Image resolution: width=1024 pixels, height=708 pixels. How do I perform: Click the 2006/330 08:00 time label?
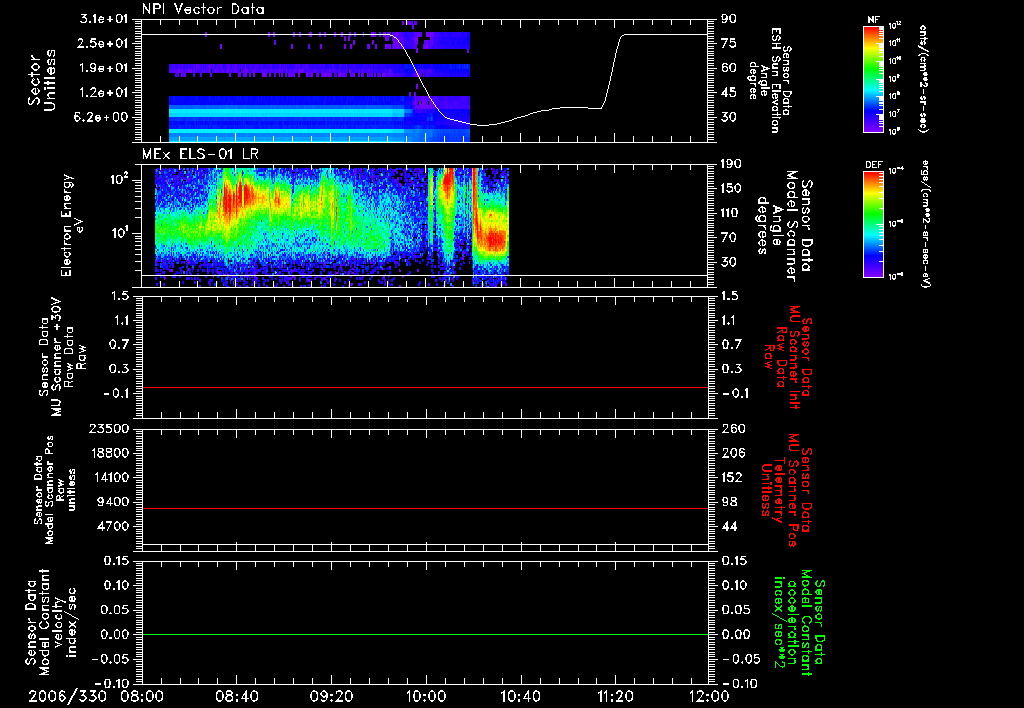96,697
